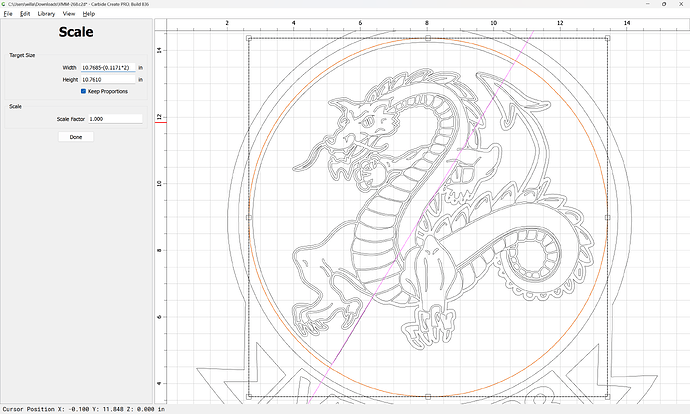Click the red marker on vertical ruler

click(x=159, y=122)
